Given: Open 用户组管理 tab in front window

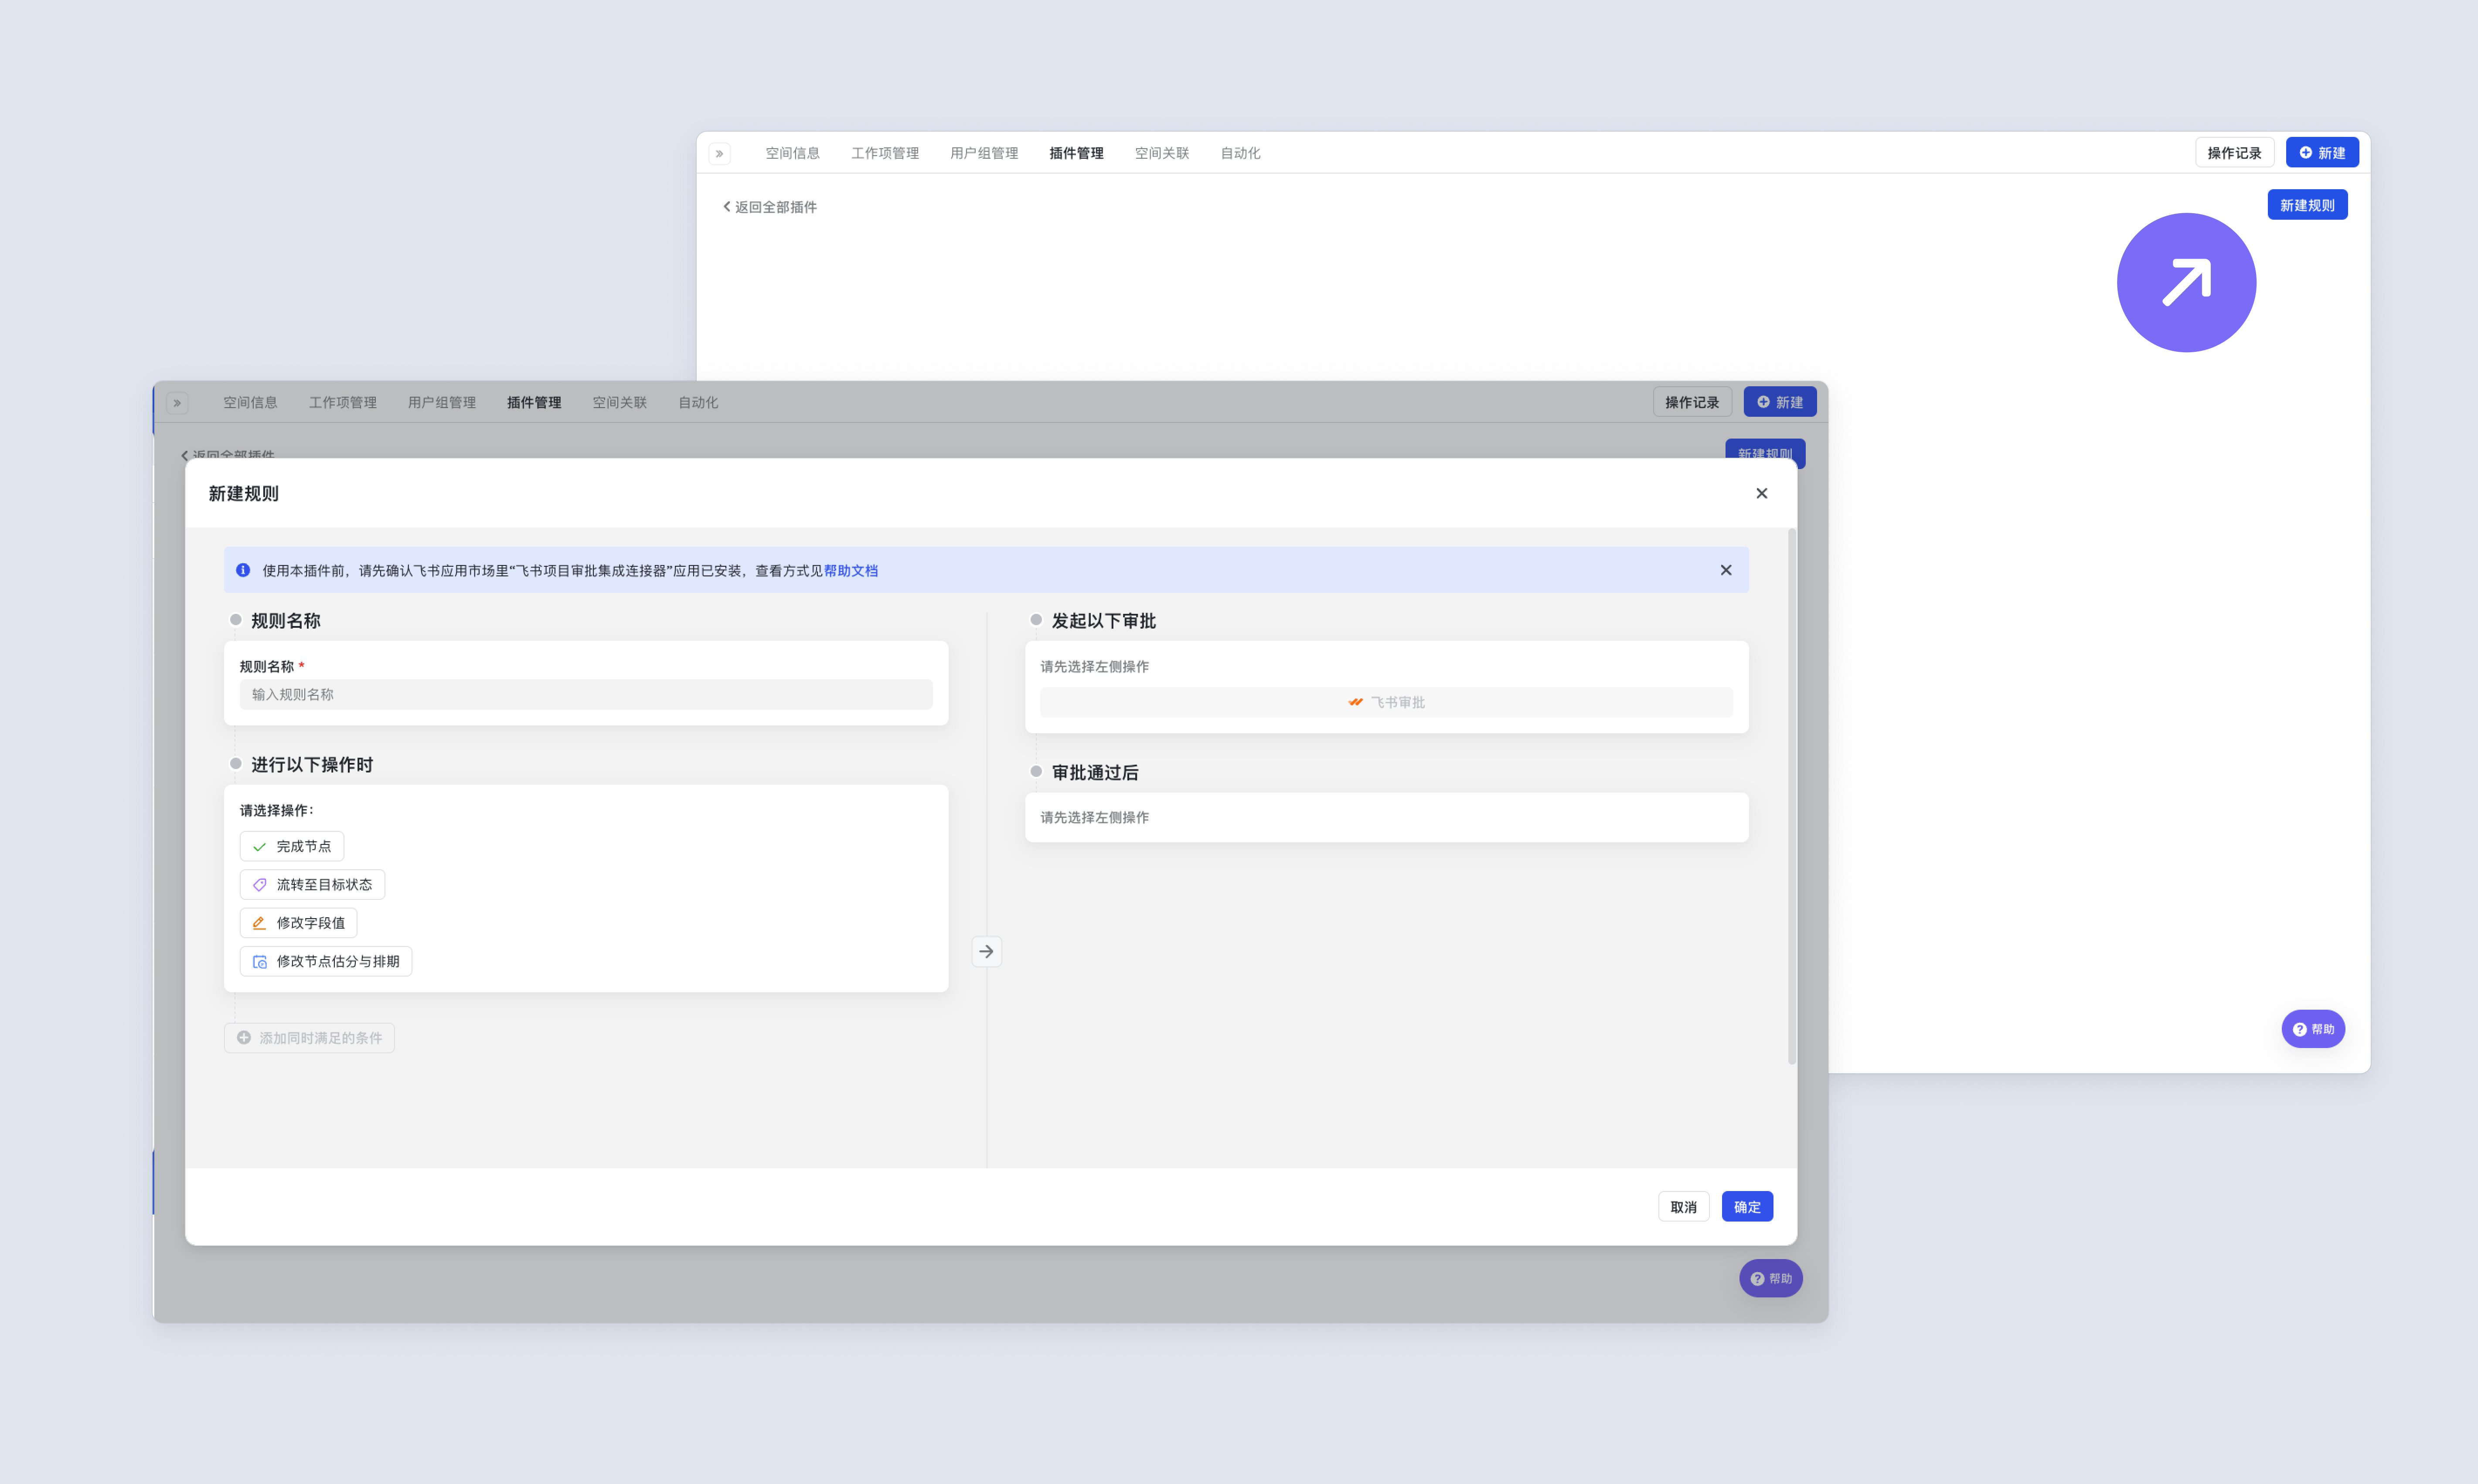Looking at the screenshot, I should [x=442, y=403].
